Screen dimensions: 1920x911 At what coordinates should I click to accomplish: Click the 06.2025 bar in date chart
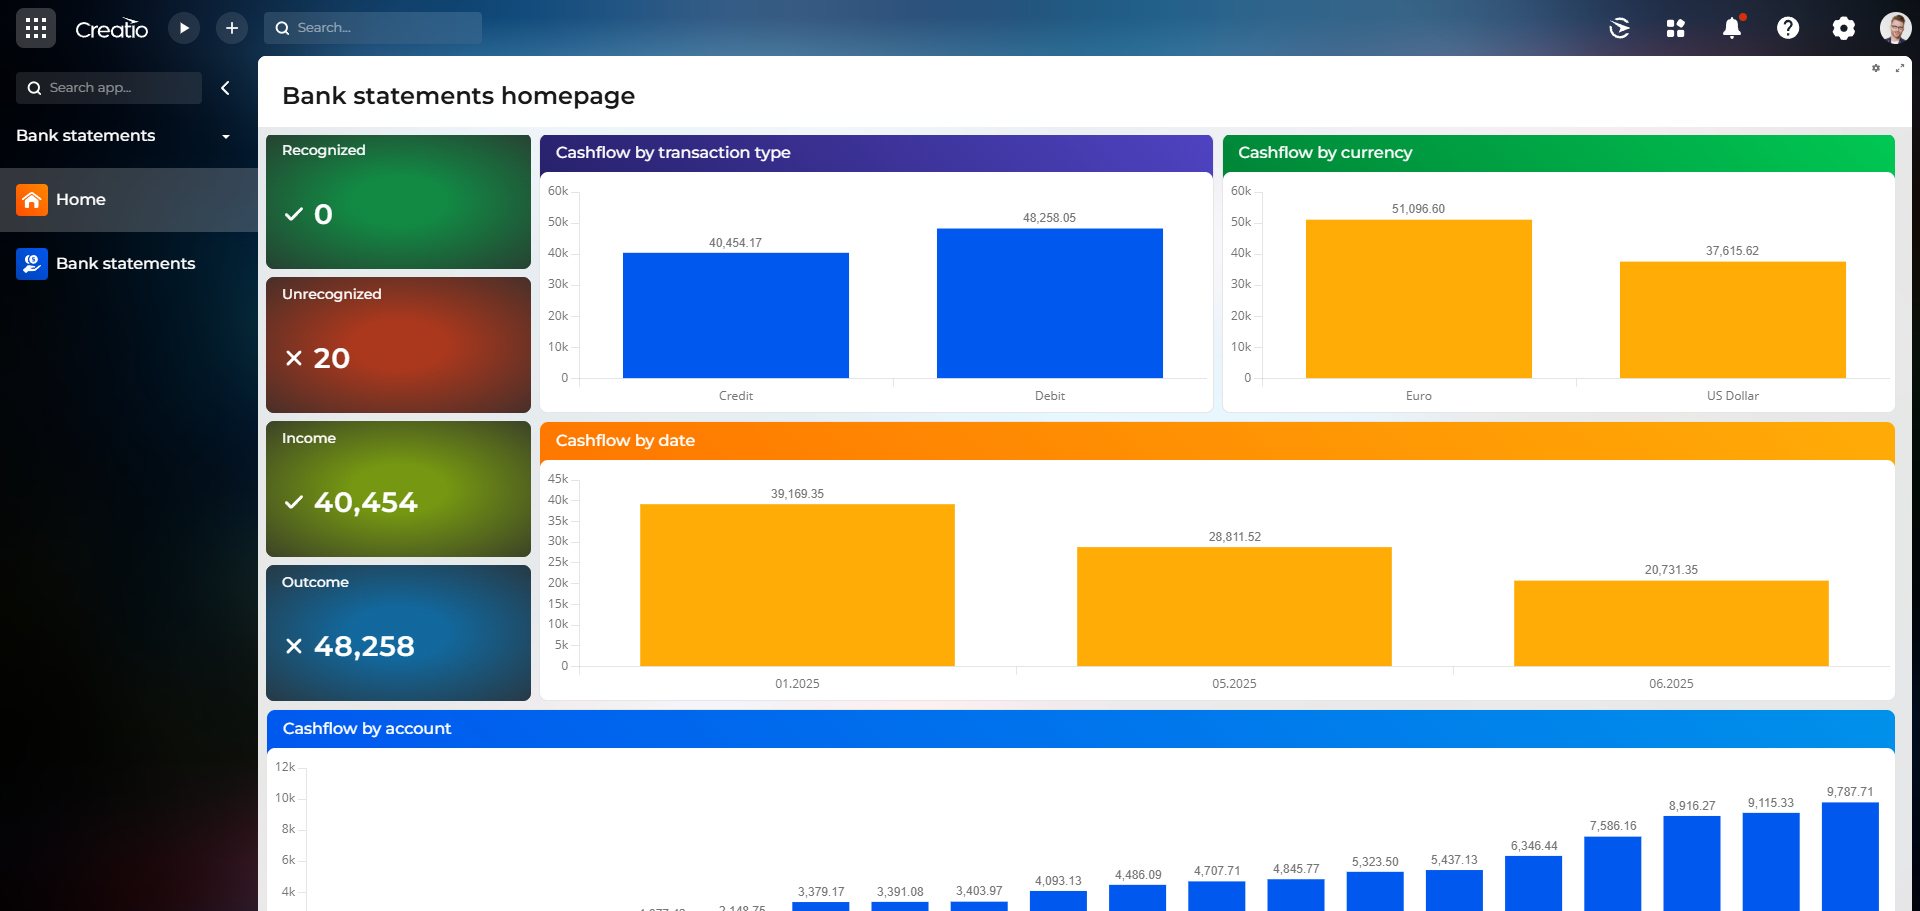point(1671,623)
